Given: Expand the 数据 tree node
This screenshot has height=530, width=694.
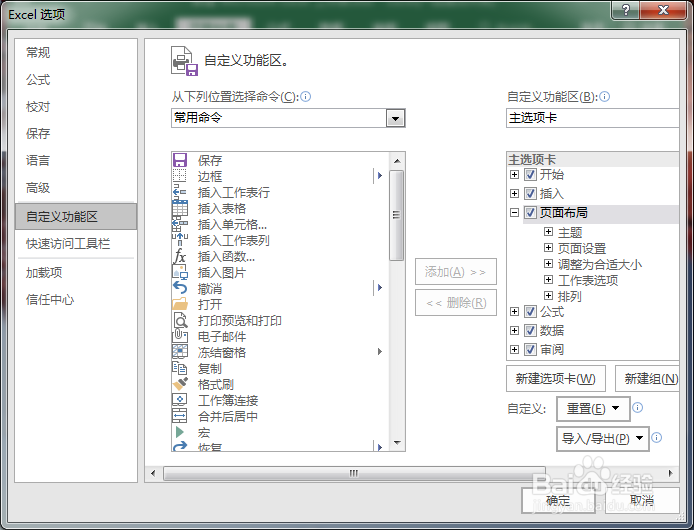Looking at the screenshot, I should click(x=514, y=330).
